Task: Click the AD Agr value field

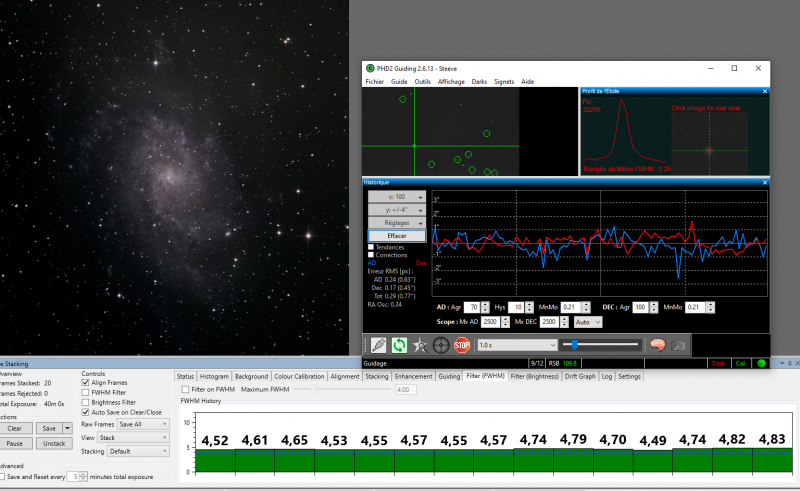Action: click(472, 307)
